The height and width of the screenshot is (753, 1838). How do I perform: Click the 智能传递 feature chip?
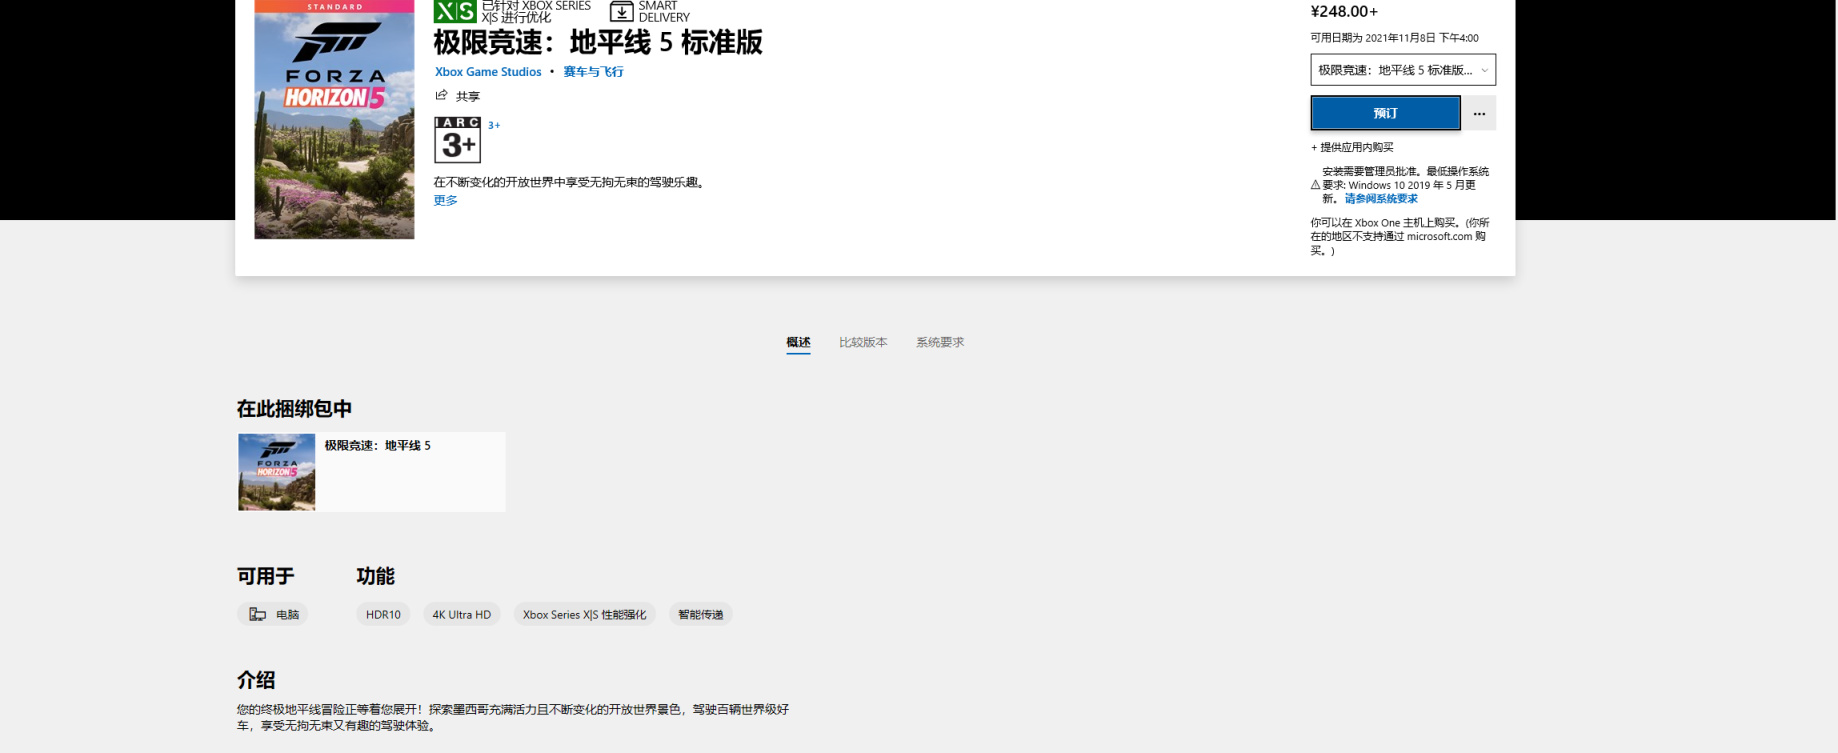pos(701,614)
